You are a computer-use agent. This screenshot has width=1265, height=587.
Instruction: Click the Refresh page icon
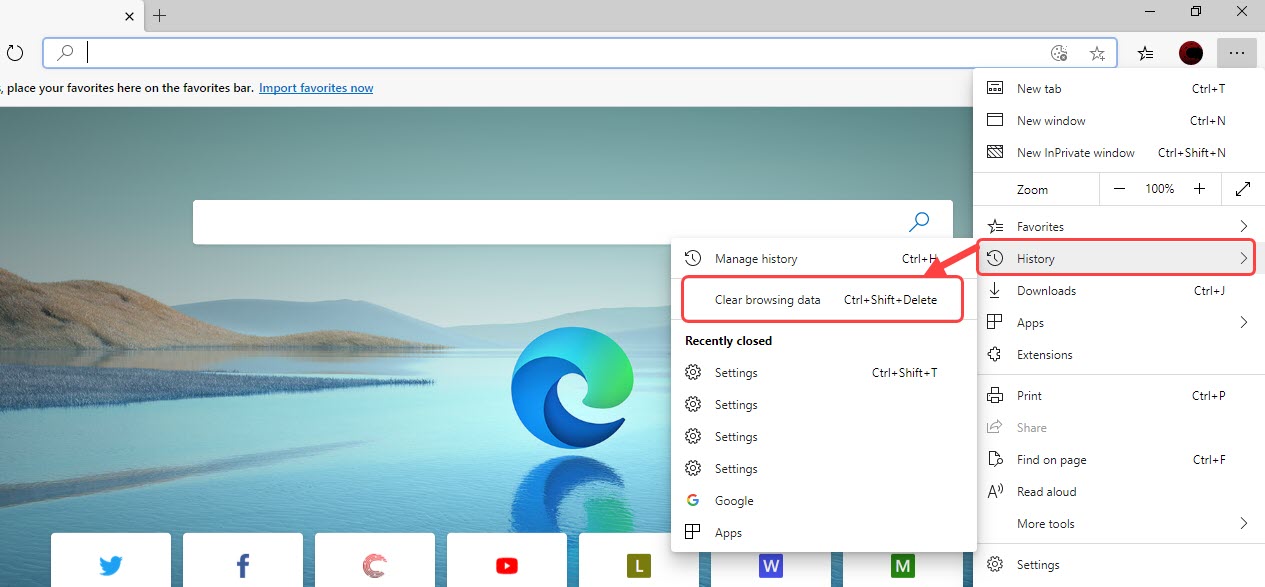[15, 53]
